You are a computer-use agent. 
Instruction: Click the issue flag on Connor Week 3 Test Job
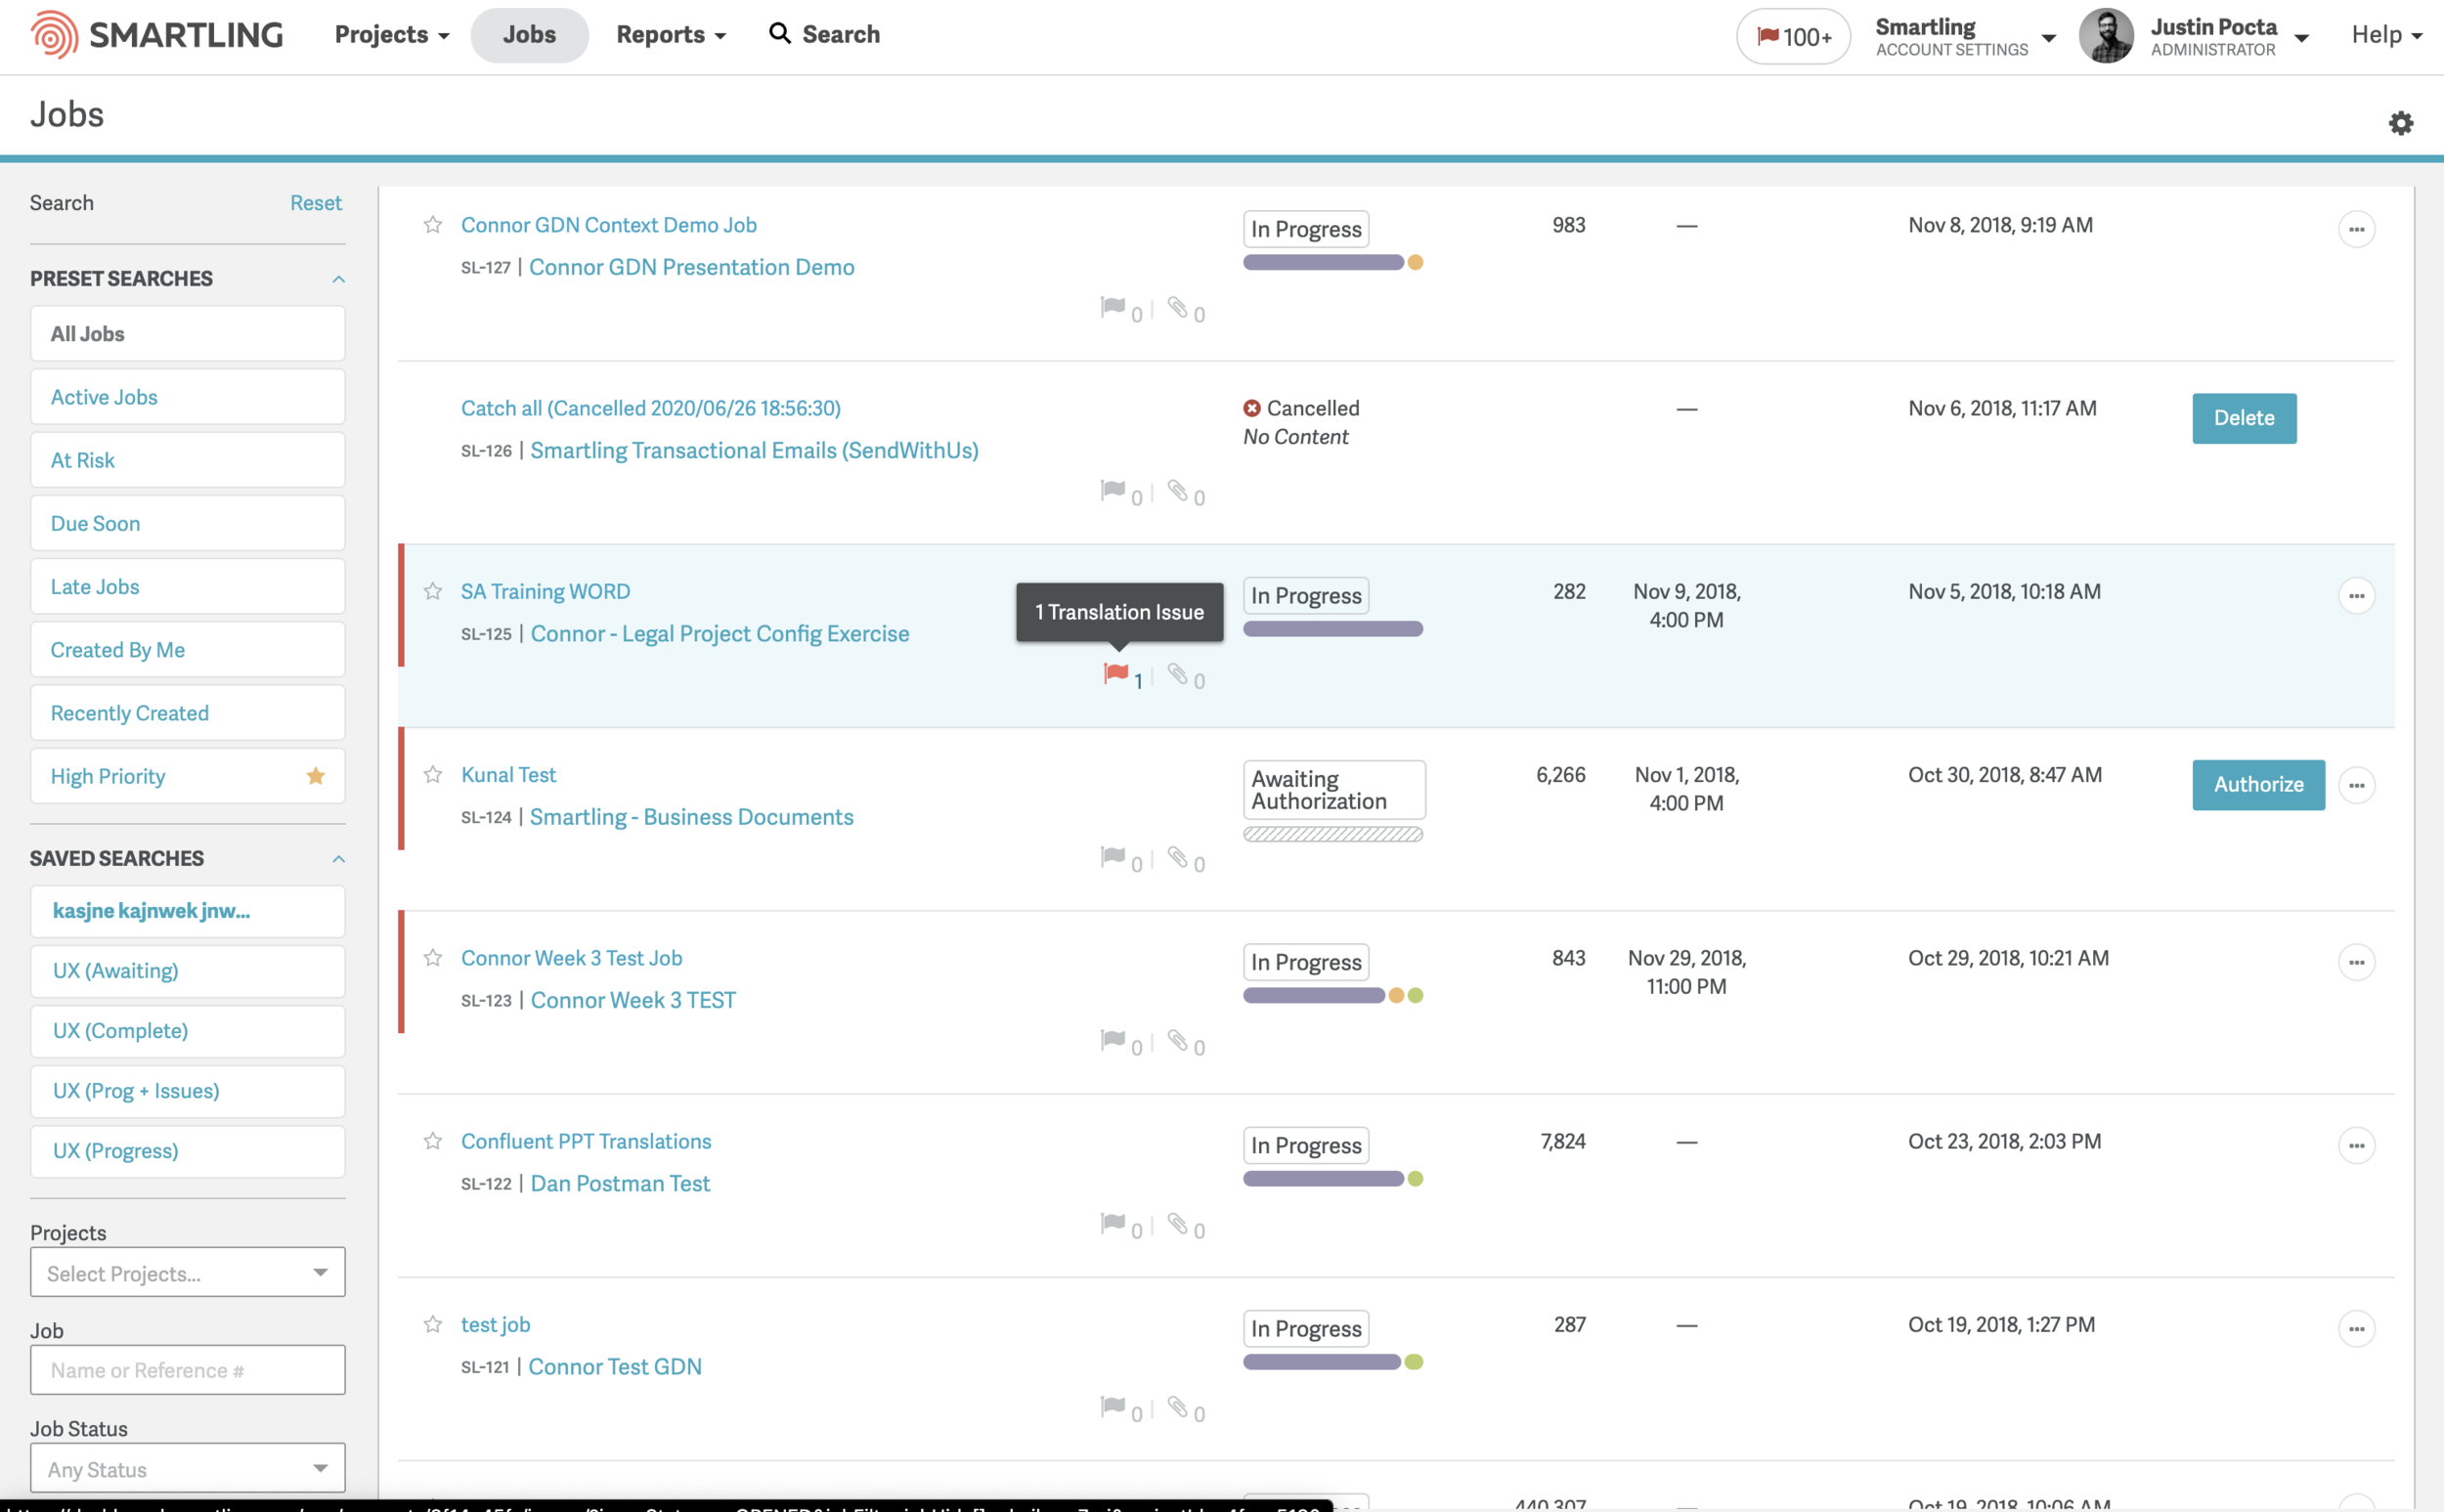pos(1113,1040)
